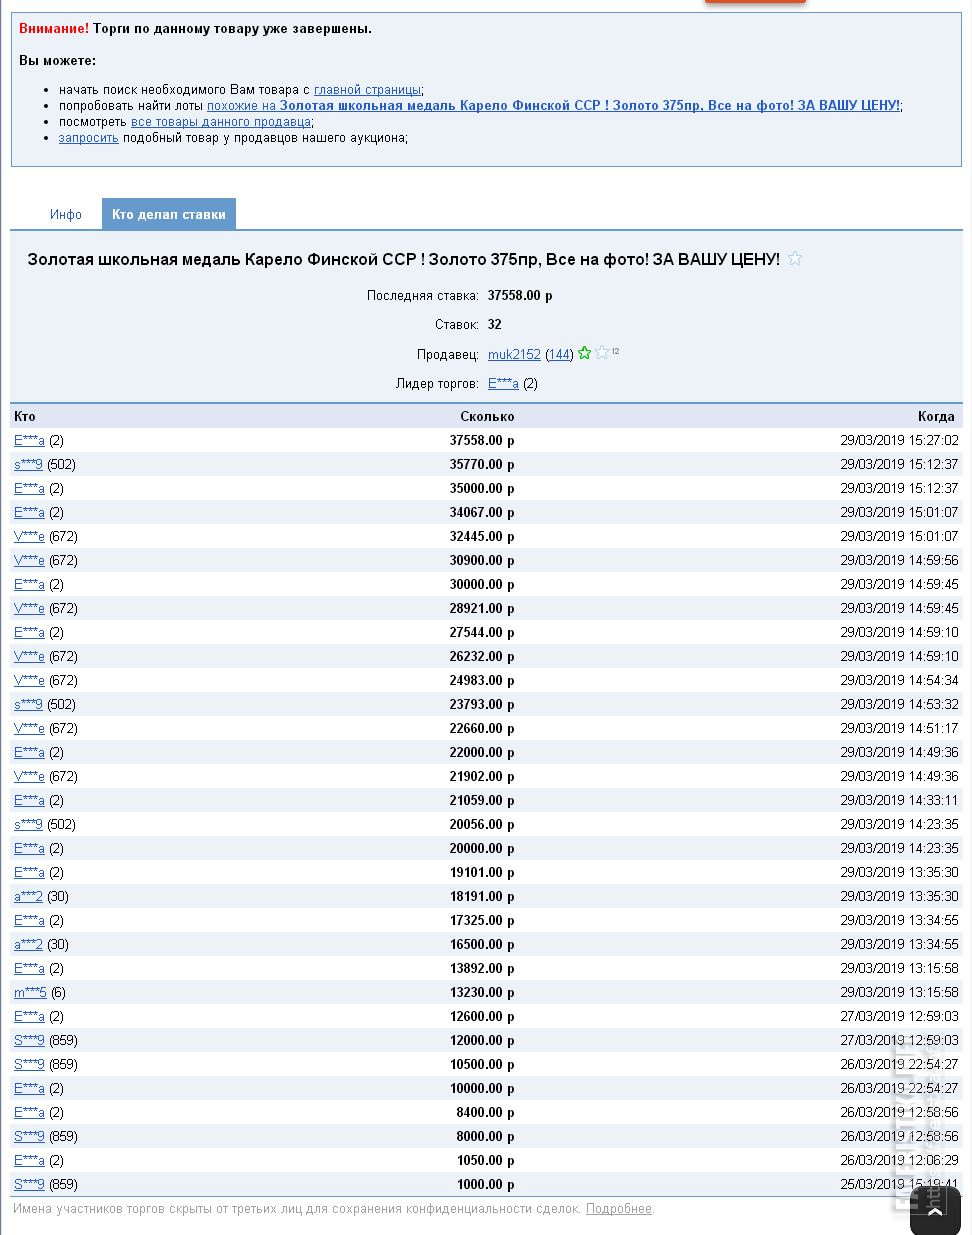Screen dimensions: 972x1235
Task: Click the Когда column header
Action: coord(938,417)
